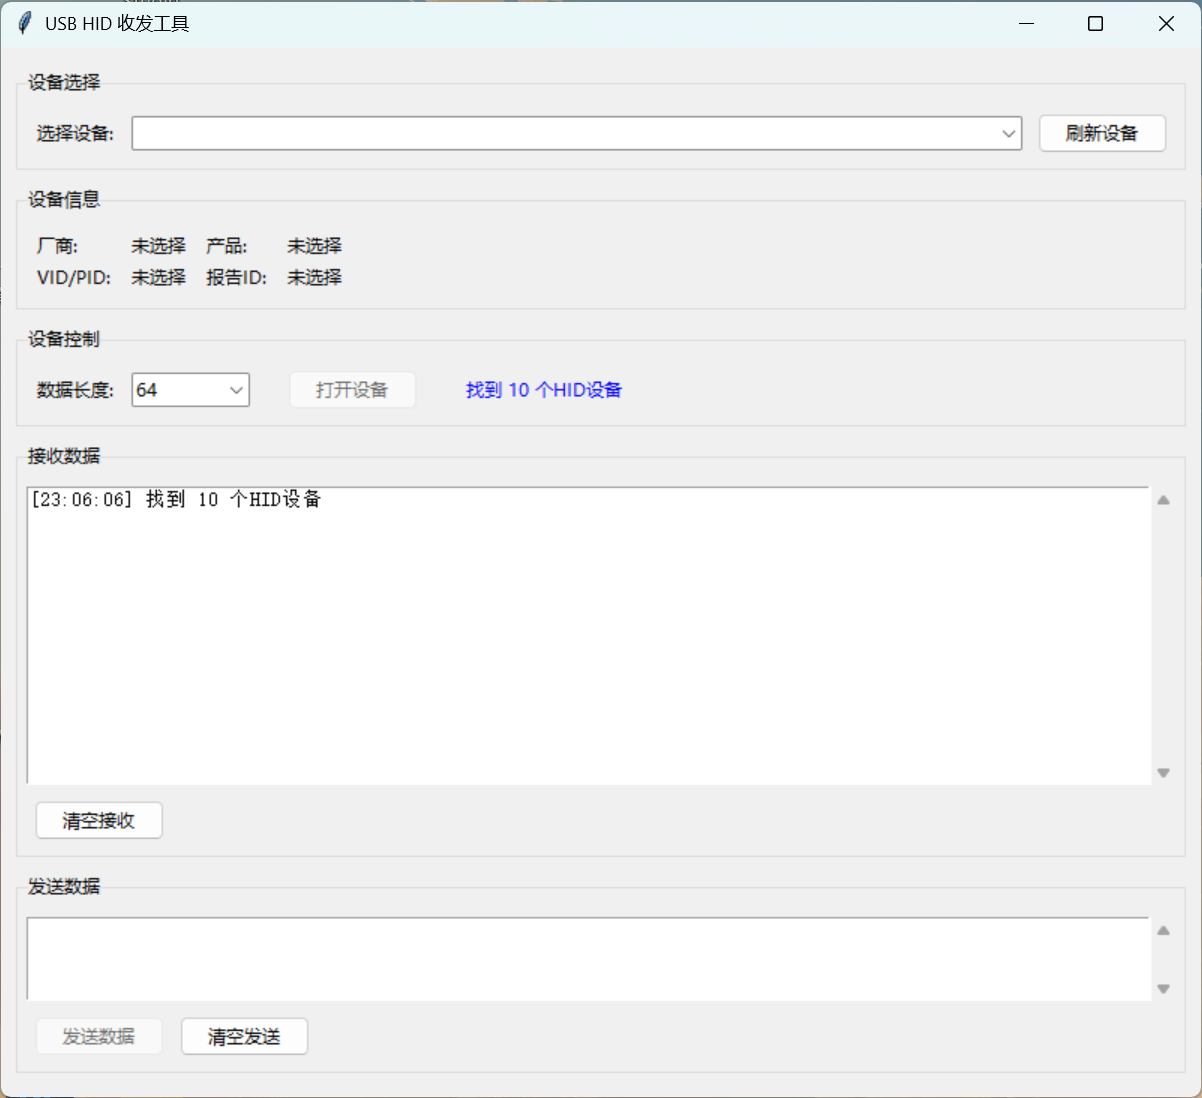
Task: Click the receive log down scroll arrow
Action: 1163,772
